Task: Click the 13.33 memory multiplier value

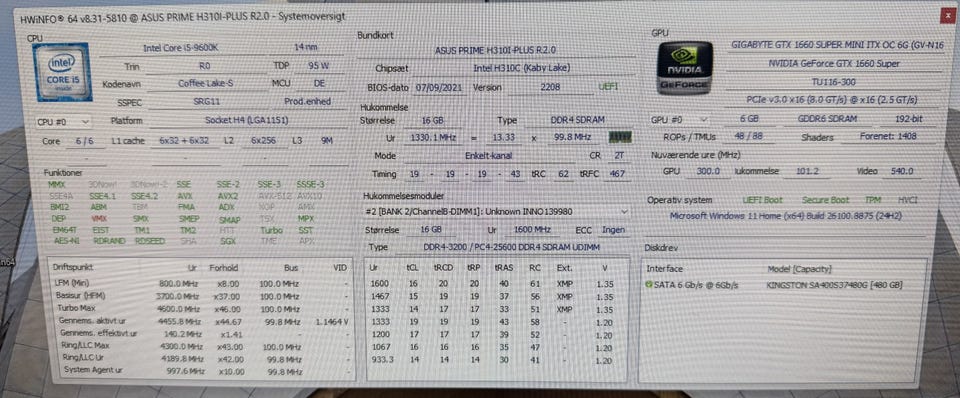Action: [x=504, y=138]
